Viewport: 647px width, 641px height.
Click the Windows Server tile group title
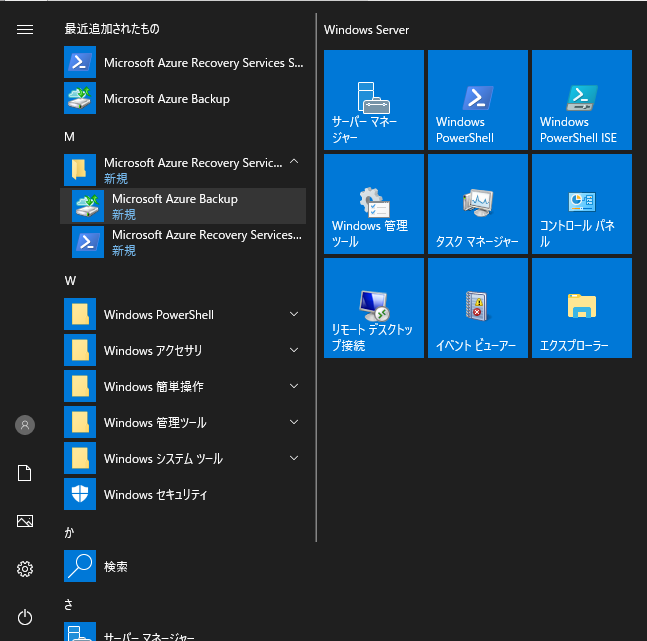pyautogui.click(x=366, y=30)
